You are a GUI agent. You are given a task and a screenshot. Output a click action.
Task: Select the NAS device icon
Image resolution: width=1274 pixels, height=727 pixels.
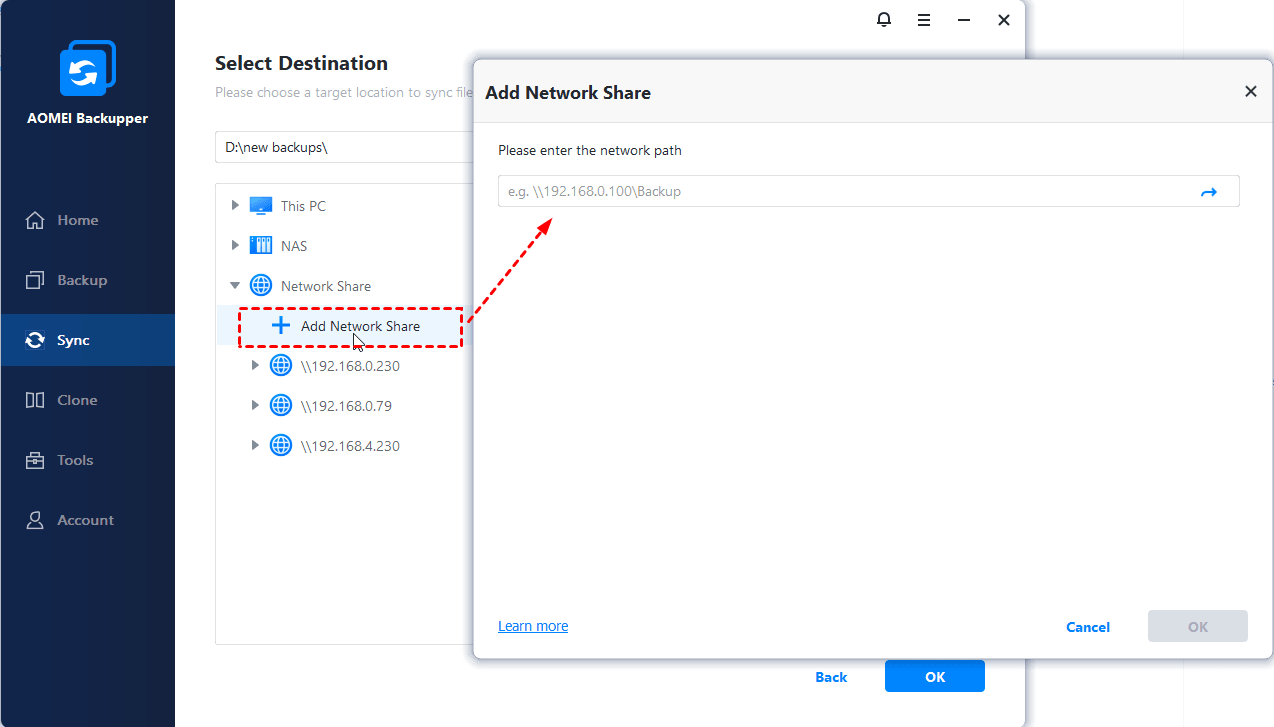pos(261,246)
